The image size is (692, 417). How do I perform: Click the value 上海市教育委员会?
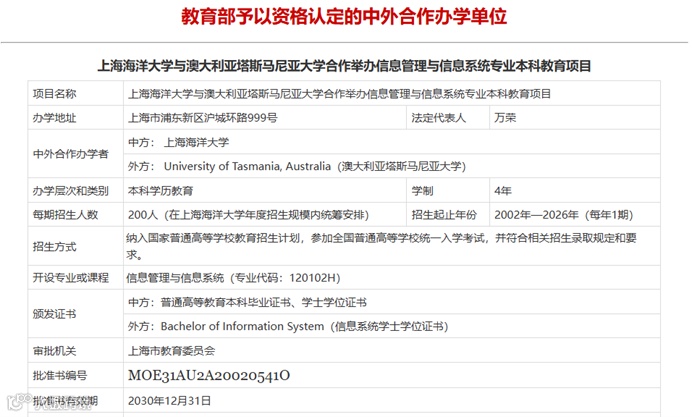tap(171, 351)
